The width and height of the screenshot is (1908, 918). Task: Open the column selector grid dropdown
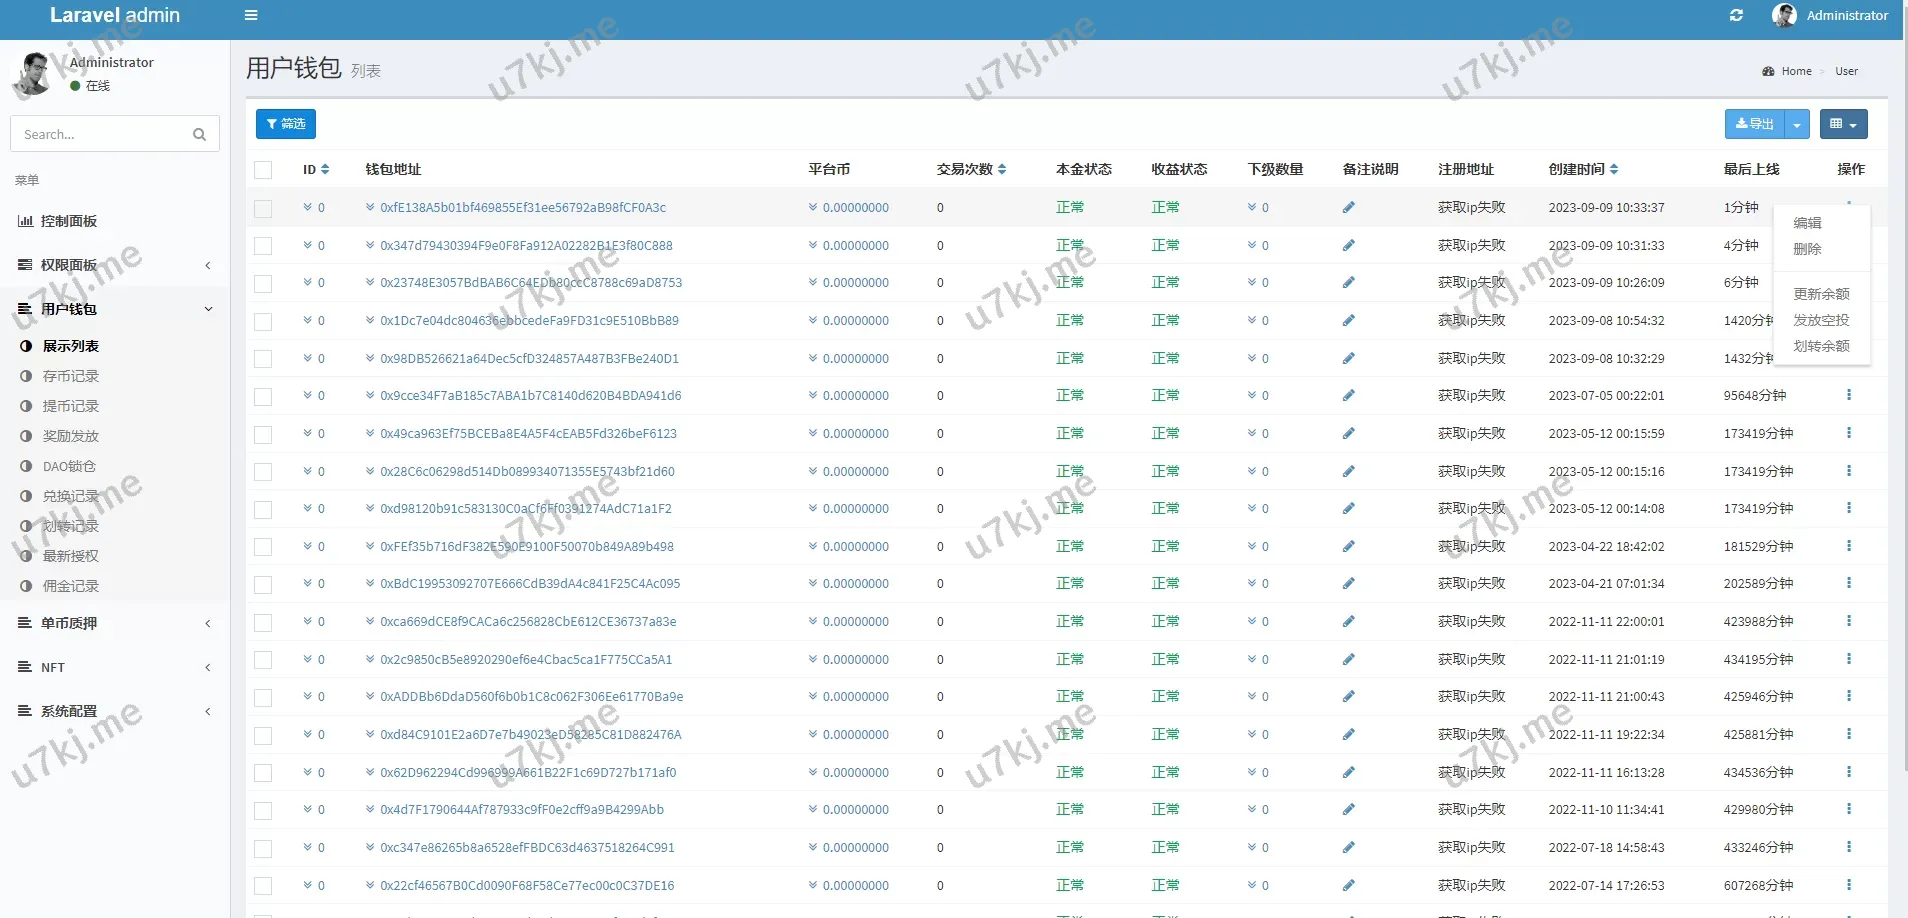click(x=1843, y=124)
